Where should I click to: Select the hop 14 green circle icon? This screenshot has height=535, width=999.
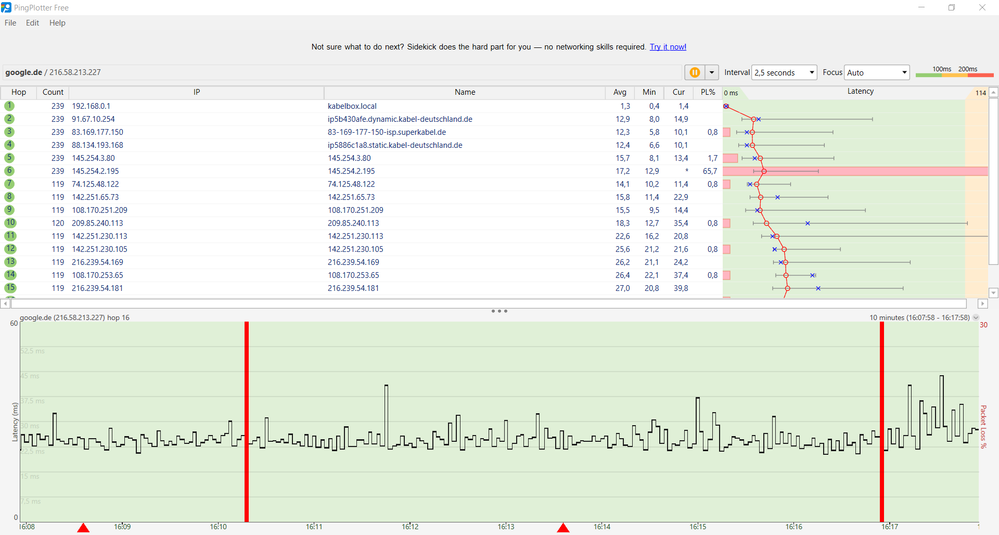coord(10,275)
